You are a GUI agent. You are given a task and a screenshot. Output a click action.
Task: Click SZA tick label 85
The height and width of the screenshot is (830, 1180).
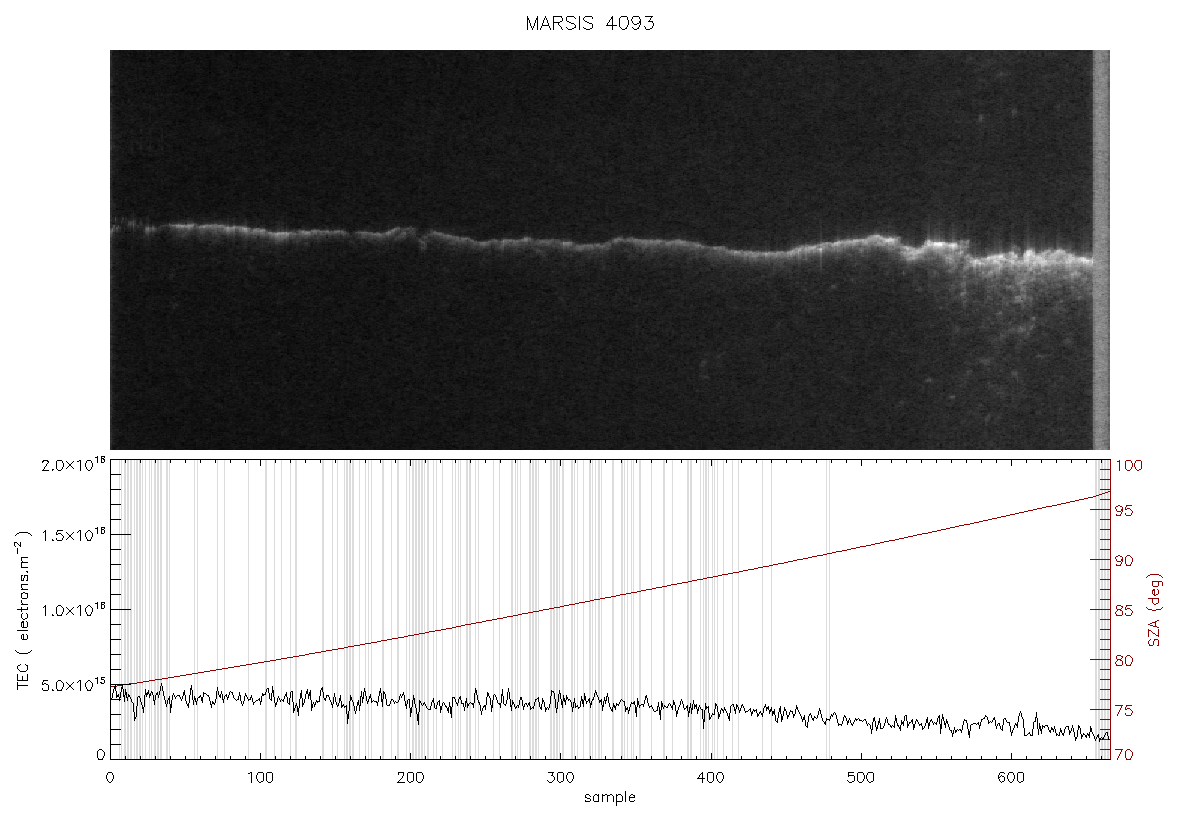pyautogui.click(x=1124, y=610)
